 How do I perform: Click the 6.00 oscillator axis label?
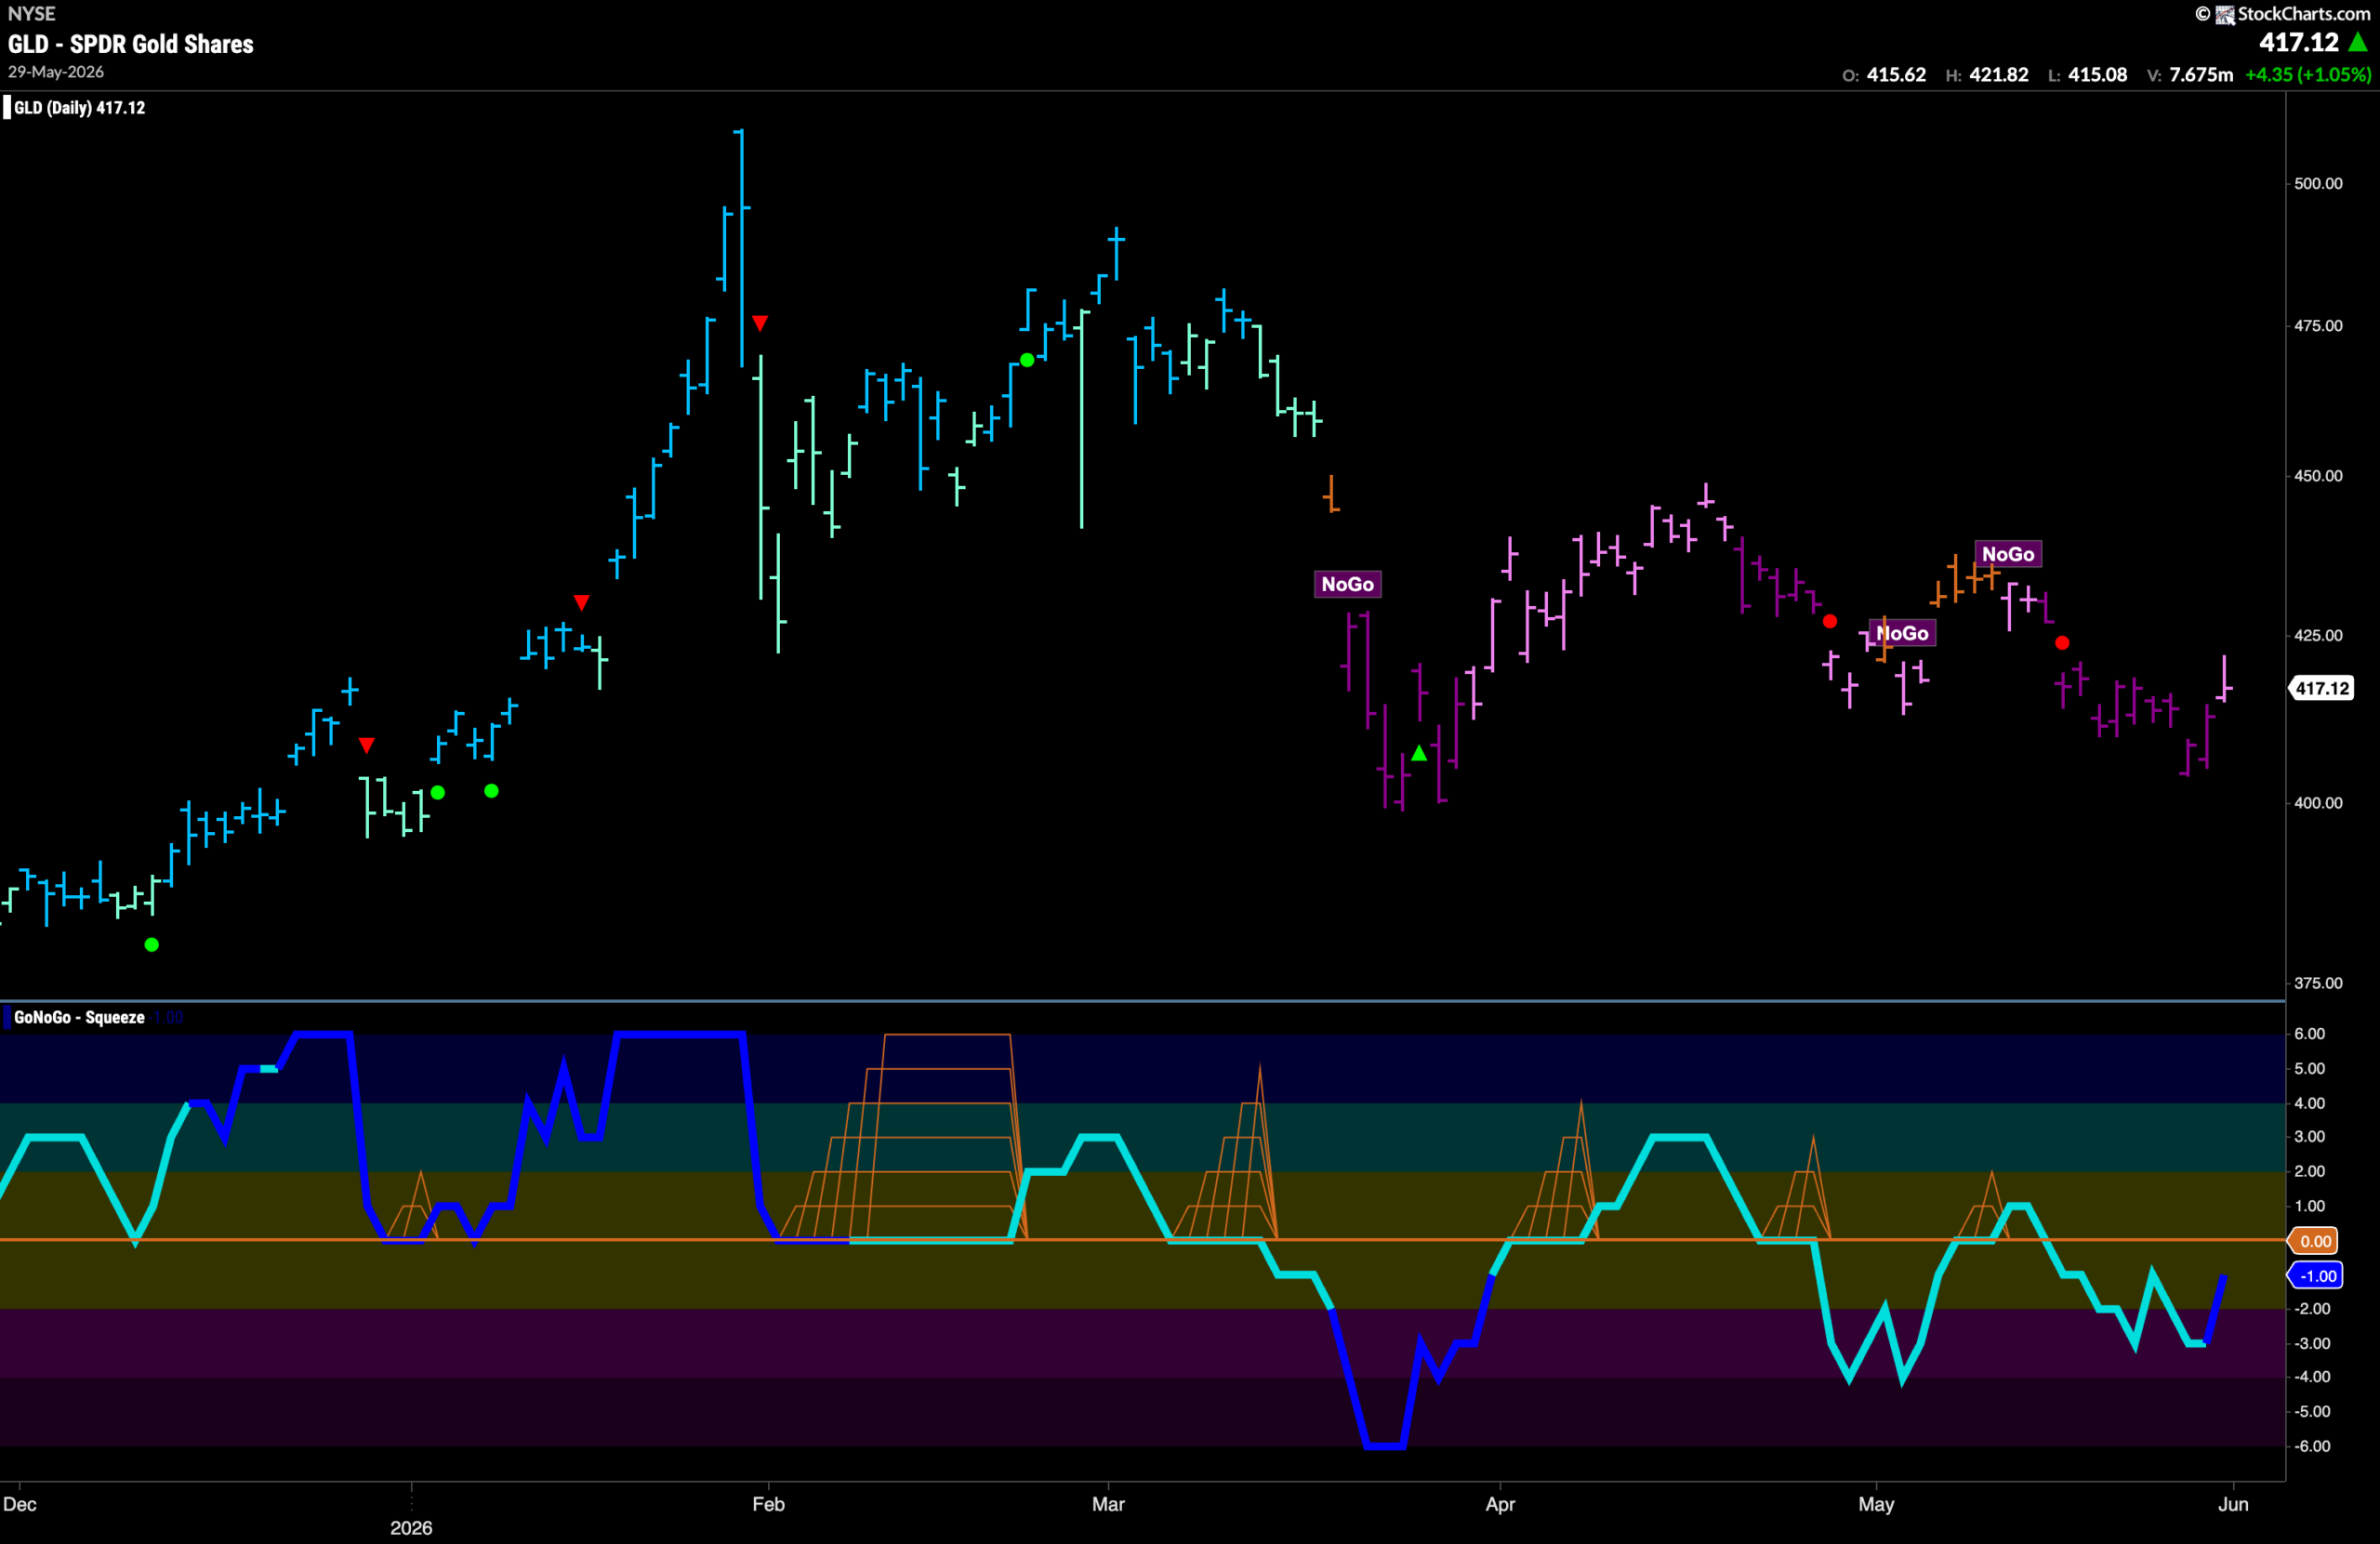(2309, 1034)
